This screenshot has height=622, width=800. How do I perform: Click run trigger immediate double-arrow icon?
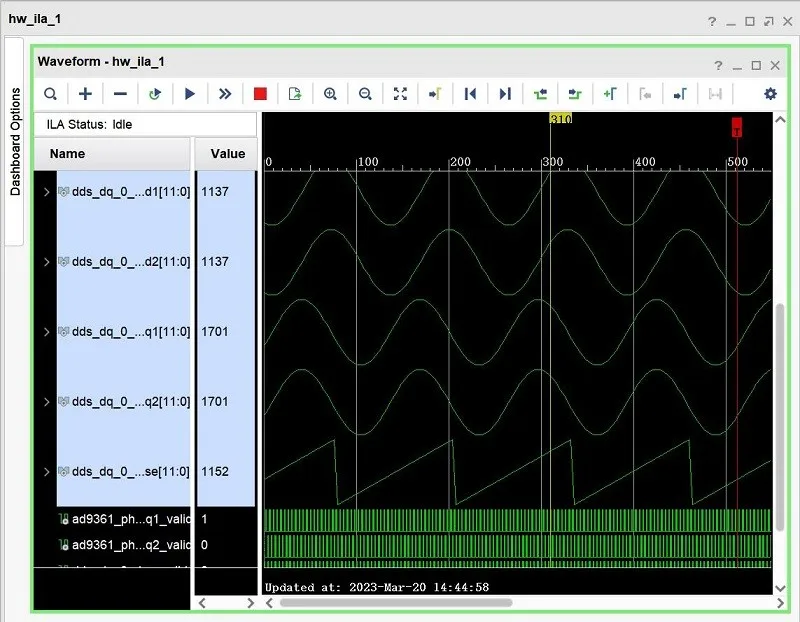click(x=225, y=94)
